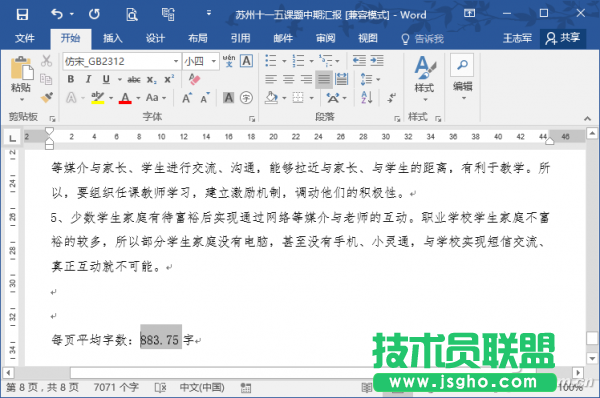This screenshot has height=398, width=600.
Task: Switch to the 设计 Design tab
Action: (x=155, y=38)
